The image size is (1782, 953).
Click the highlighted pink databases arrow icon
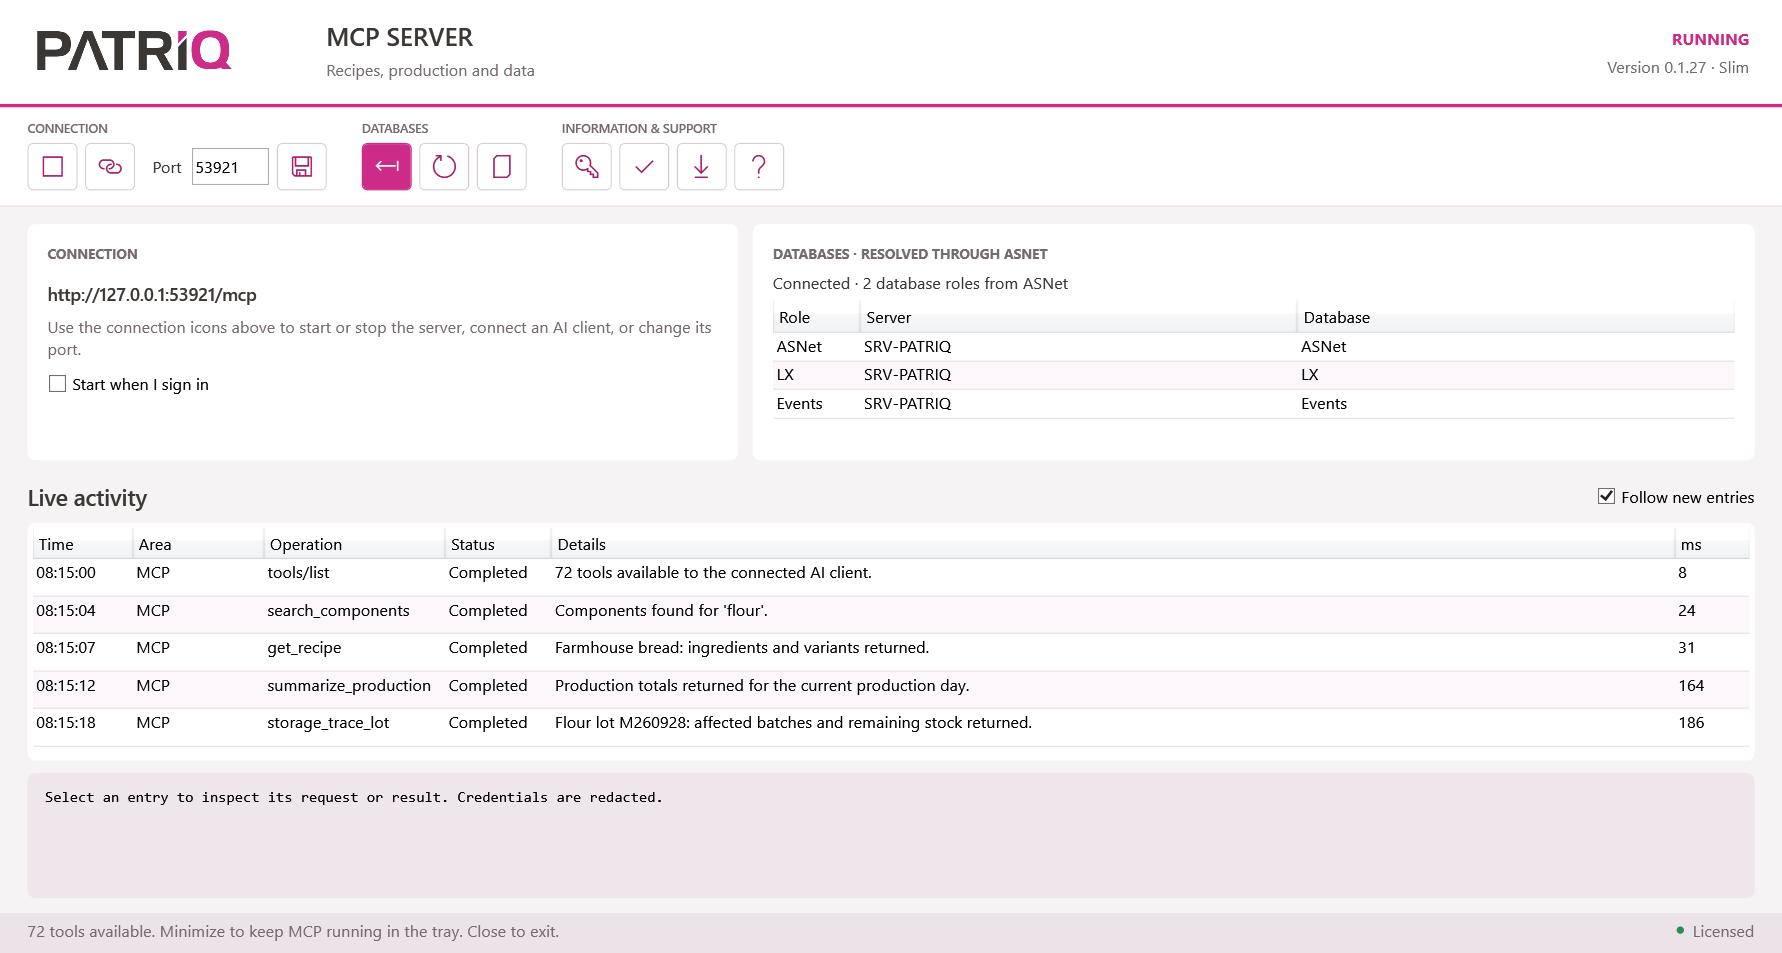387,167
